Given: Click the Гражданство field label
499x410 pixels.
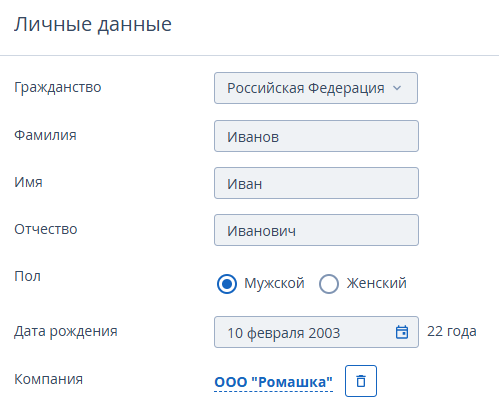Looking at the screenshot, I should pyautogui.click(x=58, y=87).
